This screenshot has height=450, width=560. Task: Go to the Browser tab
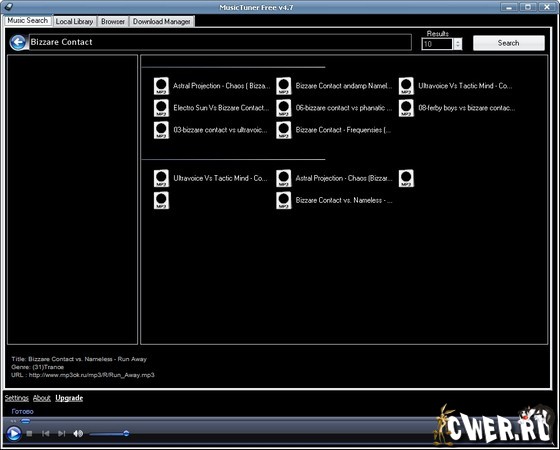(113, 21)
